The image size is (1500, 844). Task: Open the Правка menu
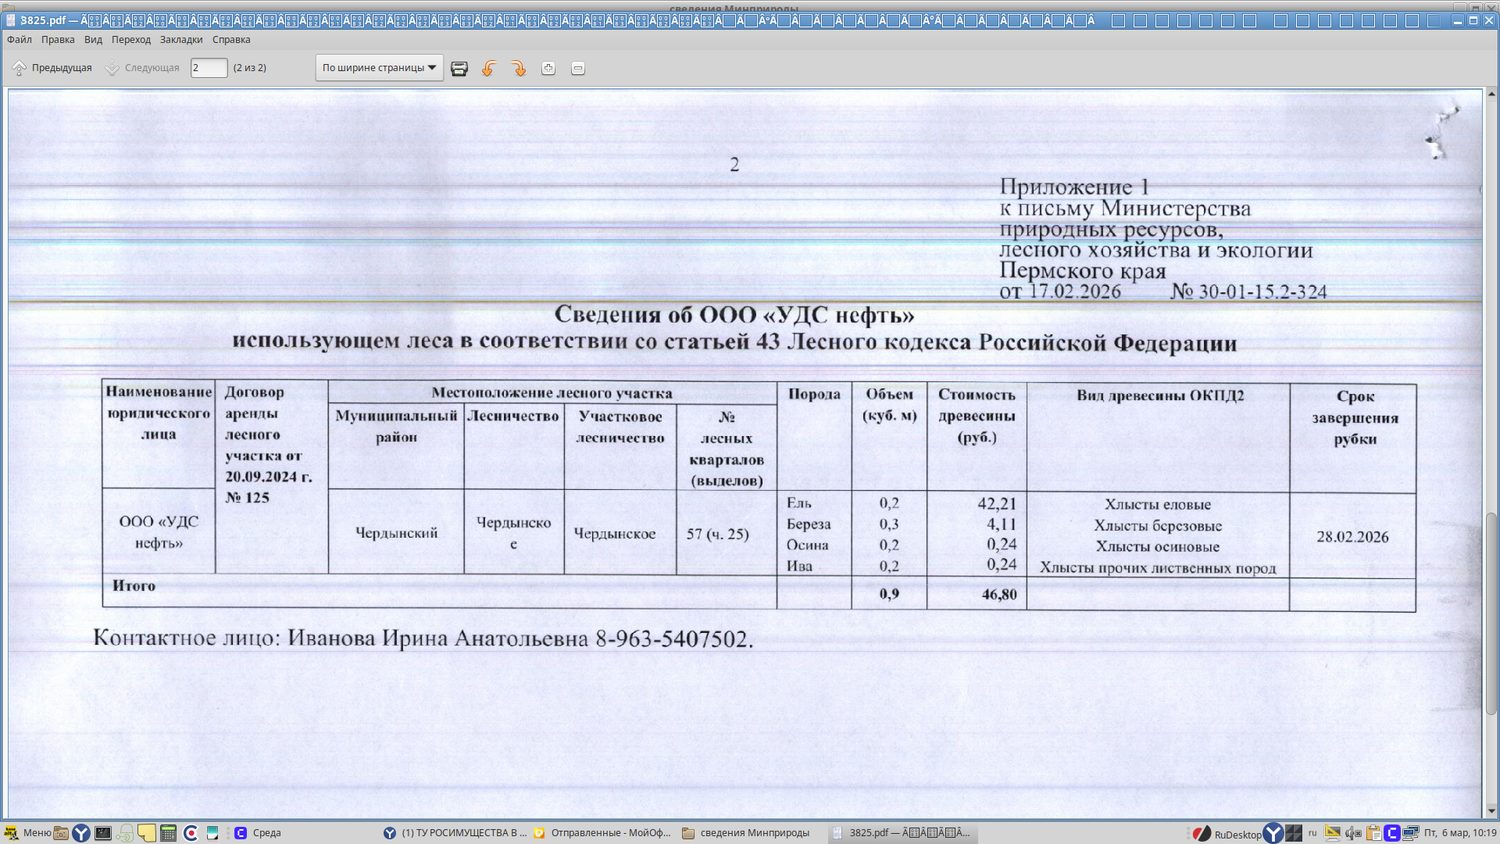point(58,40)
